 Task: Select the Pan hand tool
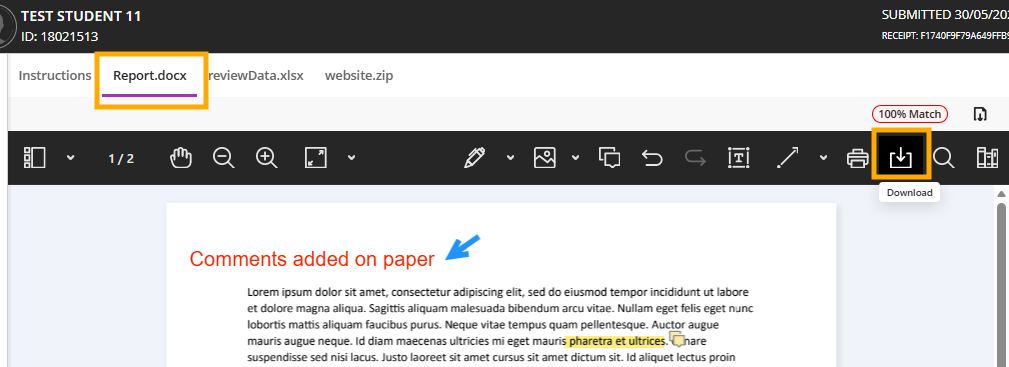tap(181, 158)
